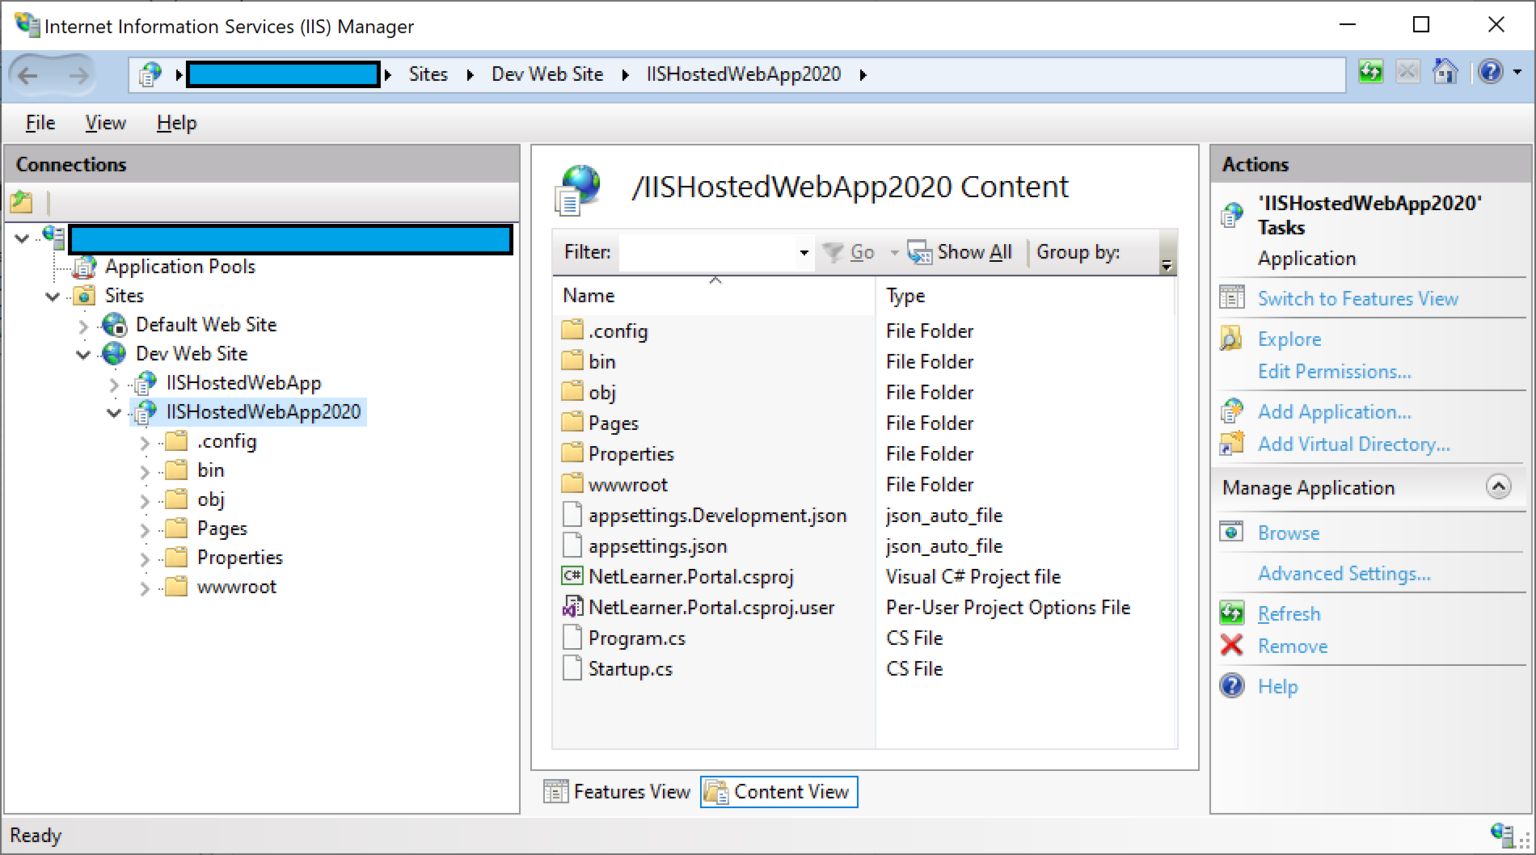Select Default Web Site in tree
Image resolution: width=1536 pixels, height=855 pixels.
coord(206,325)
